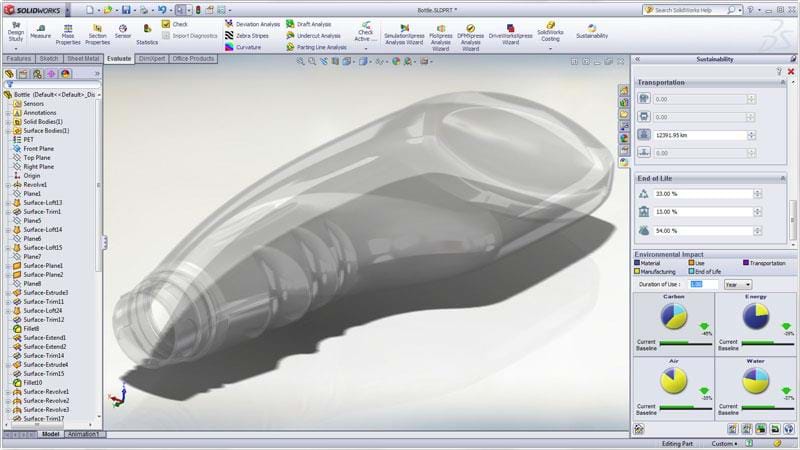This screenshot has width=800, height=450.
Task: Open the Measure tool
Action: pos(40,31)
